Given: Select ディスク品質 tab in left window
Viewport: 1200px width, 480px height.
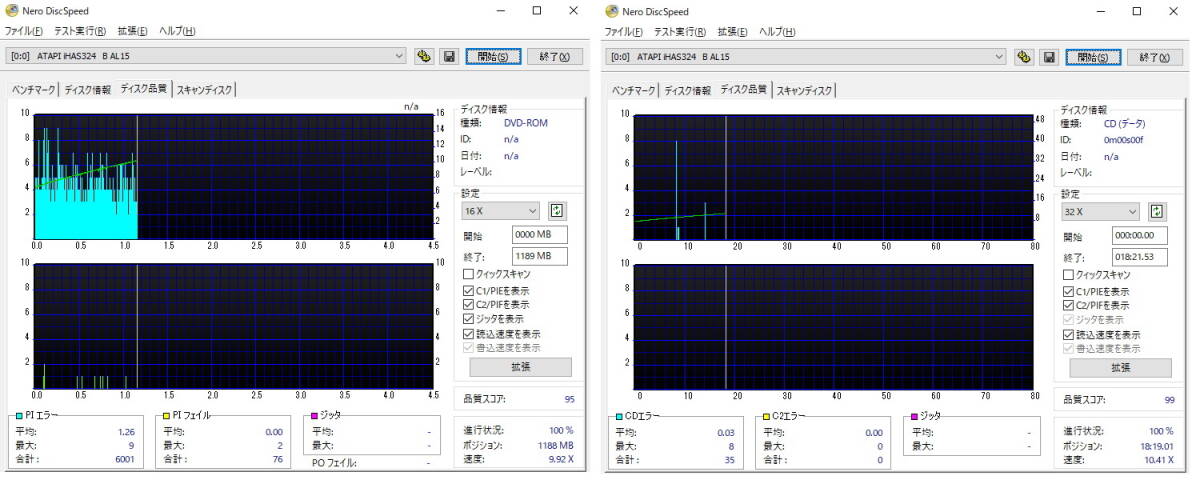Looking at the screenshot, I should coord(144,88).
